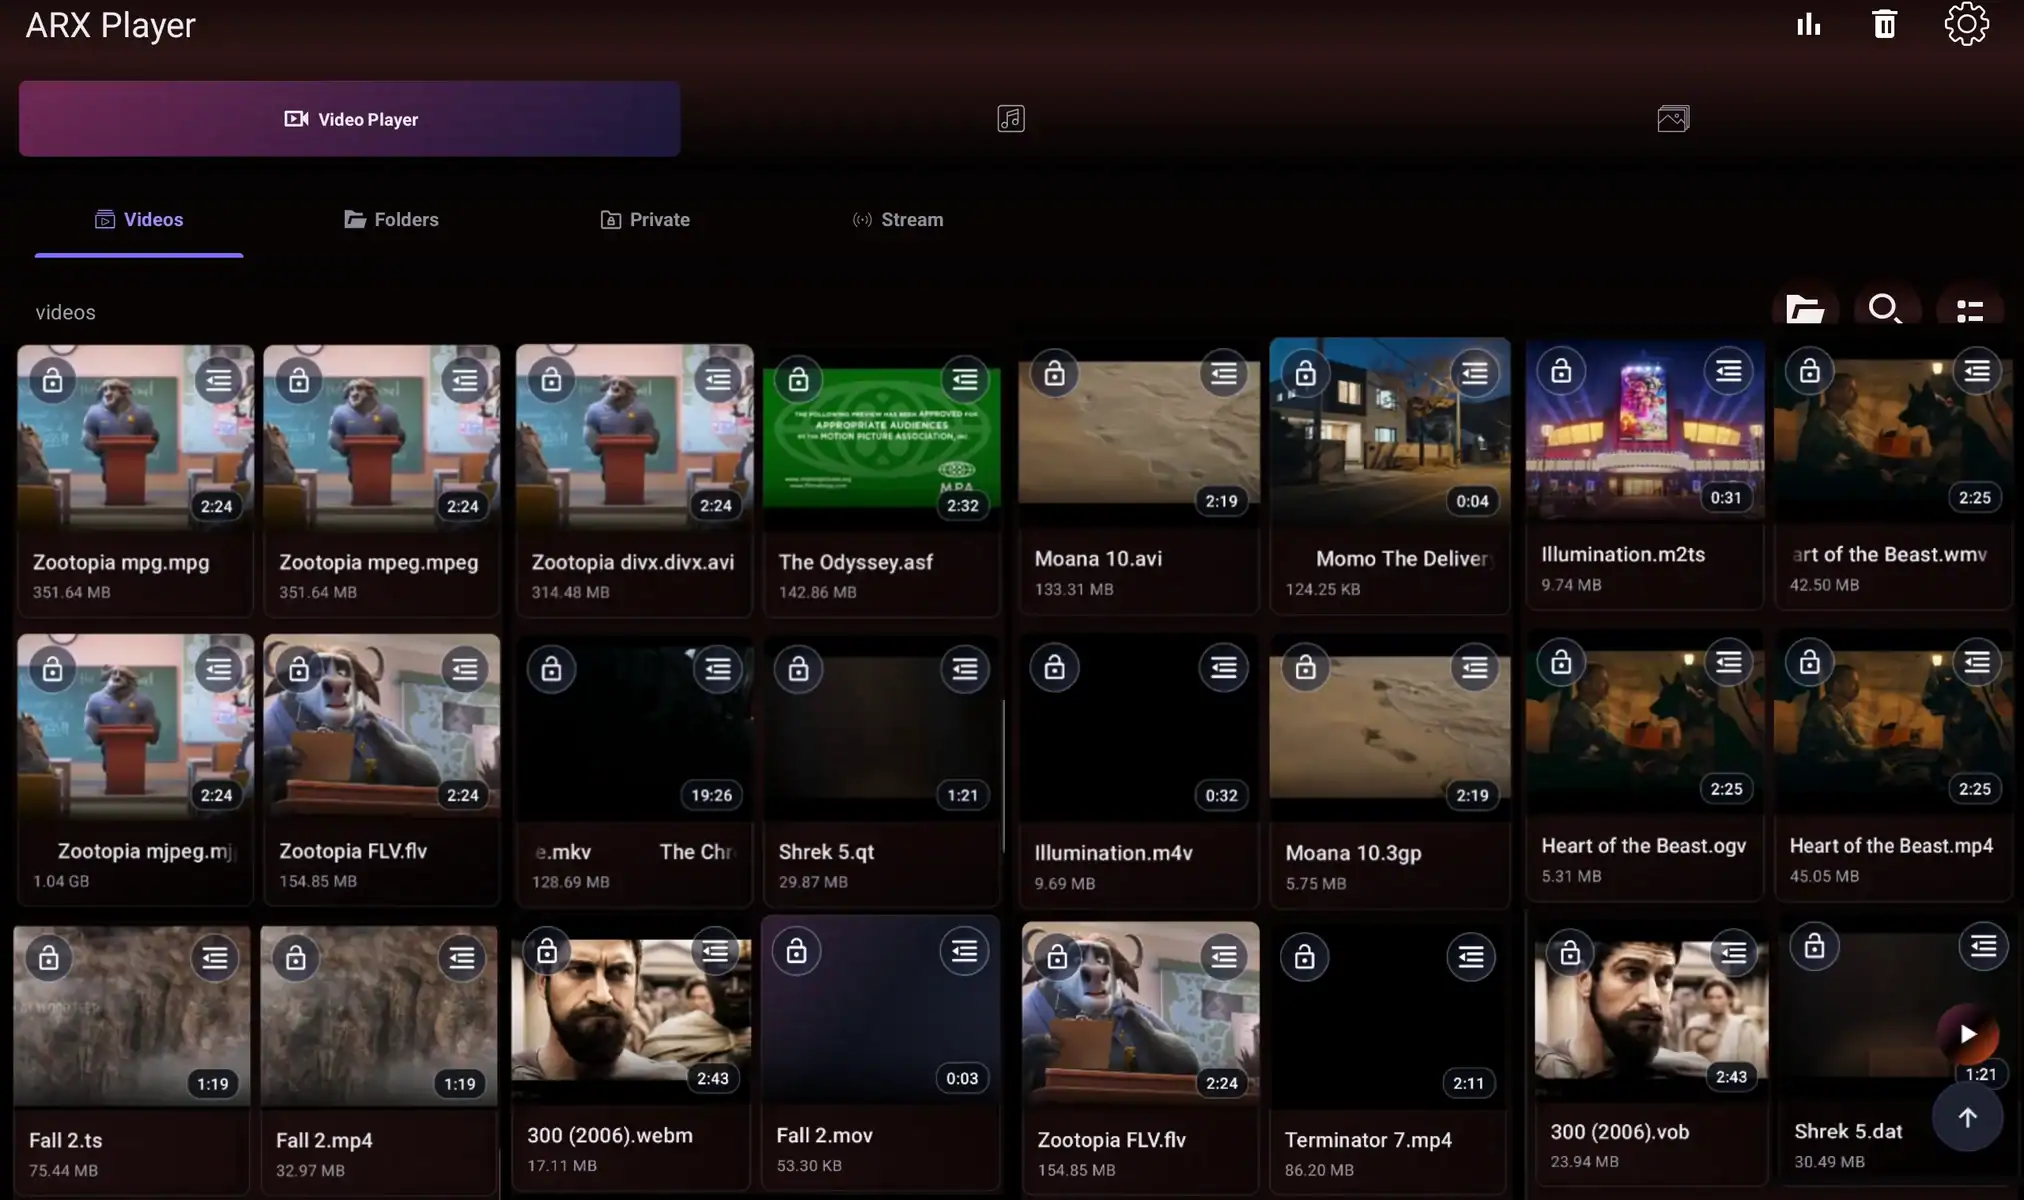
Task: Select Shrek 5.qt title
Action: coord(826,852)
